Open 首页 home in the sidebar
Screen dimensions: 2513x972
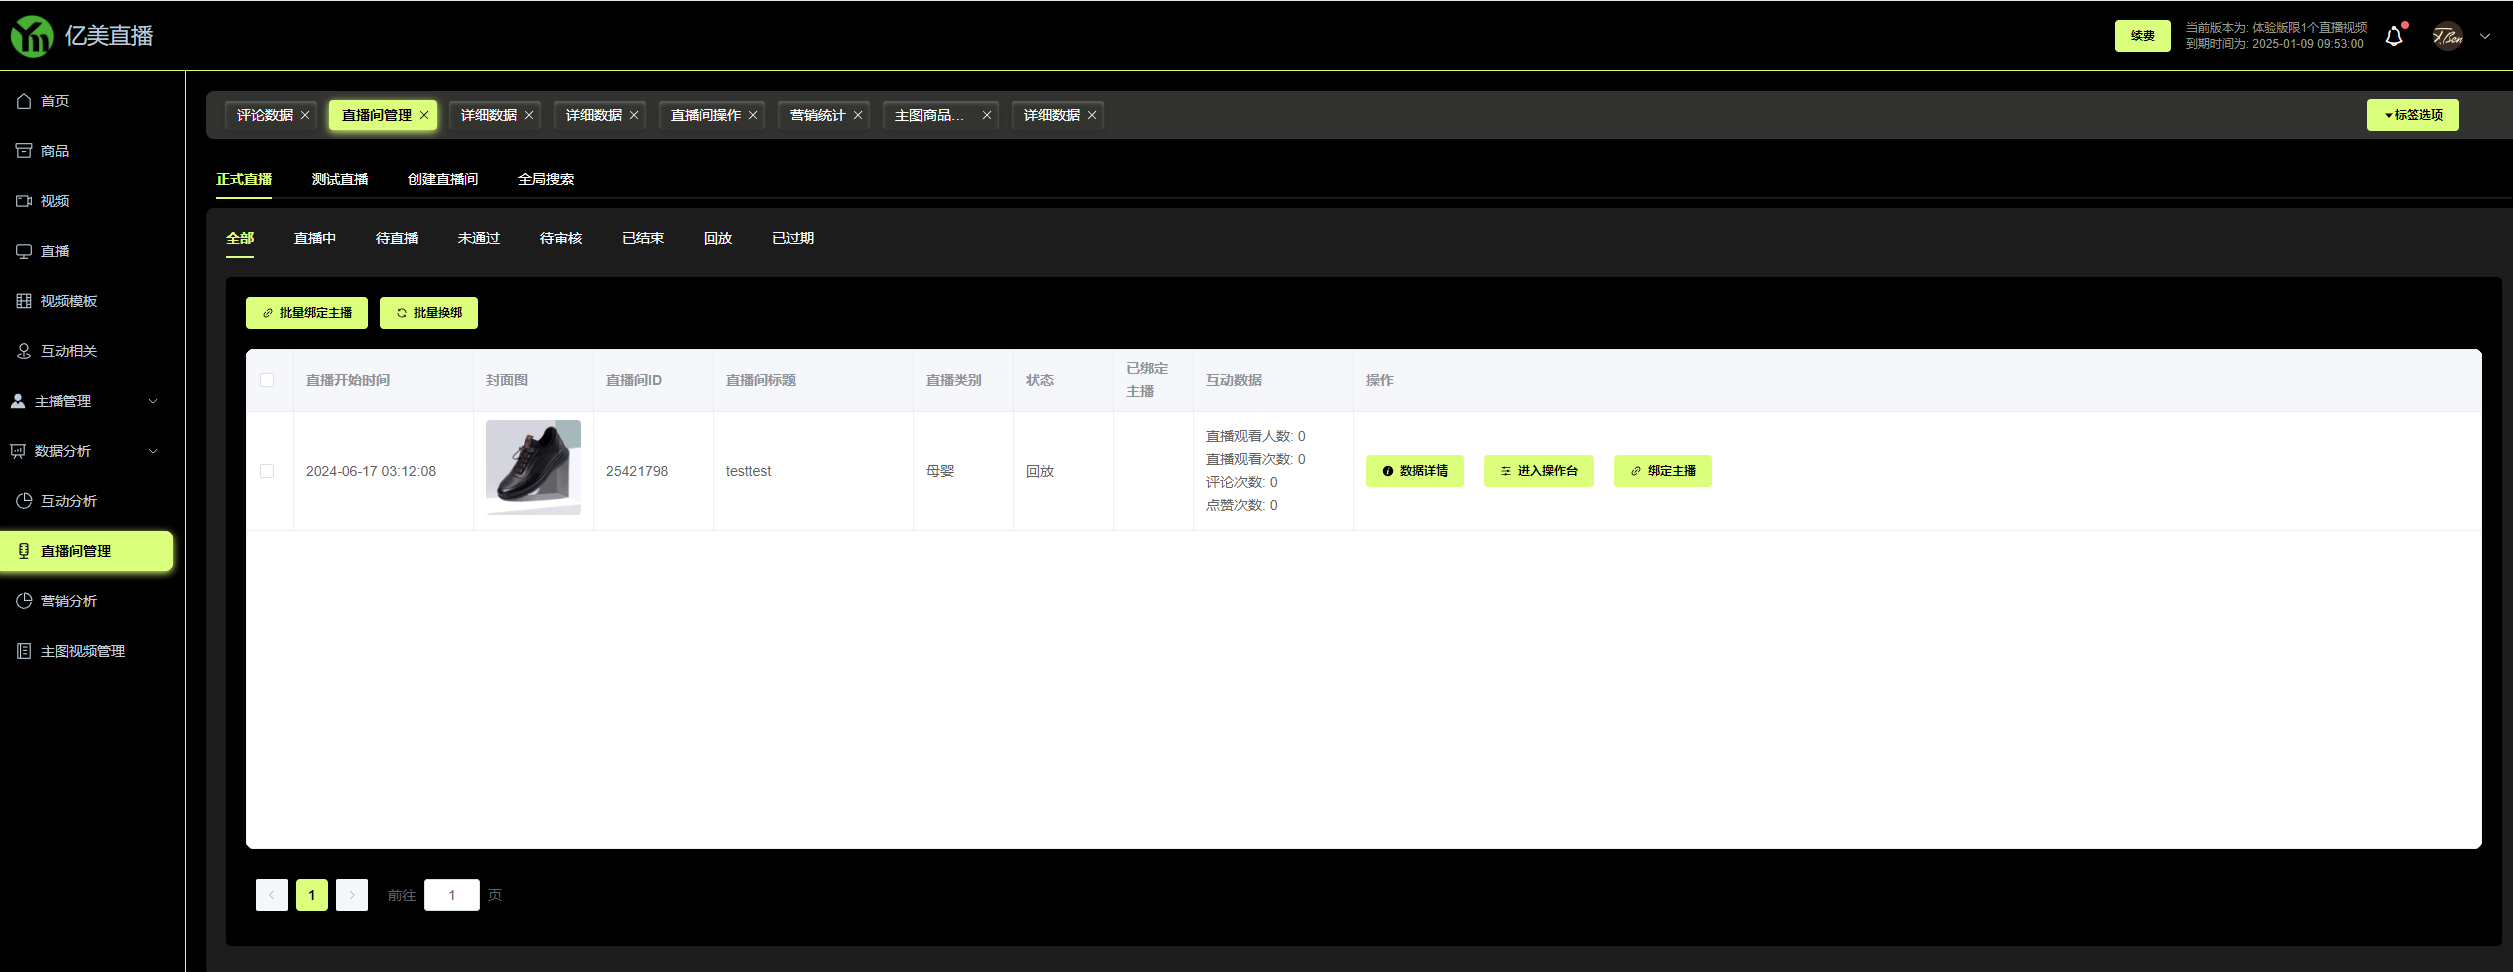point(55,101)
